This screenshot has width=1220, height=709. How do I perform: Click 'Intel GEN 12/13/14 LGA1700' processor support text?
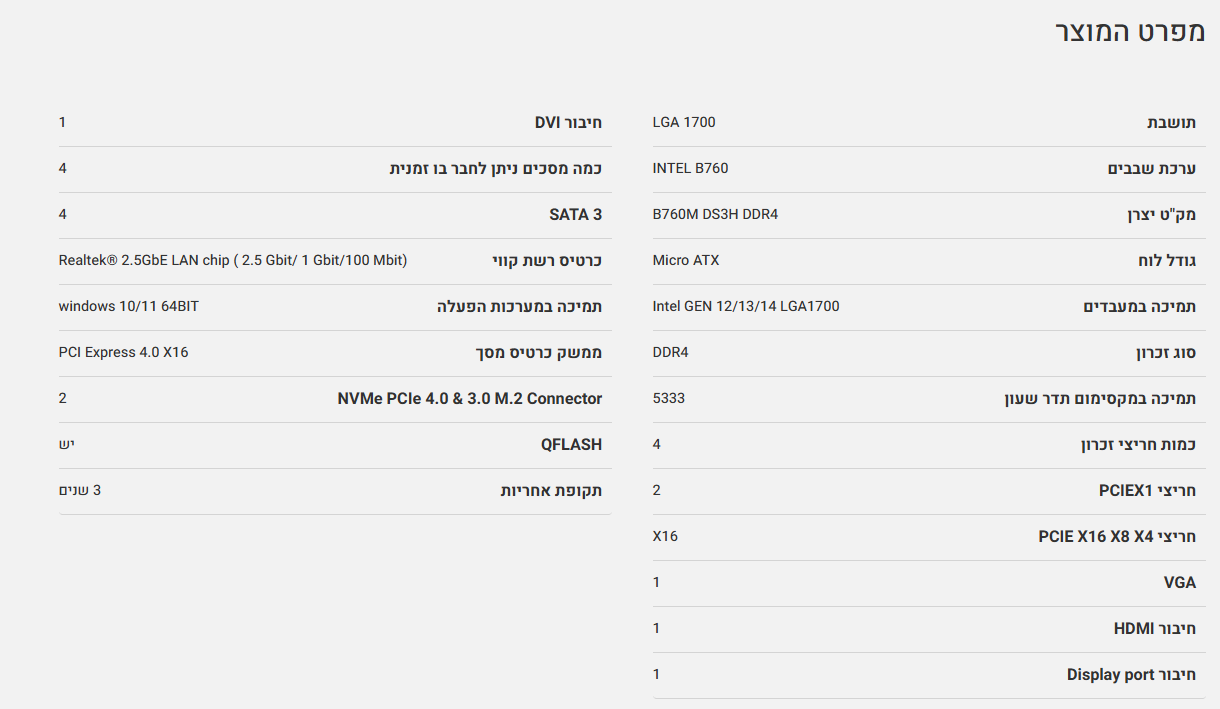[x=746, y=307]
